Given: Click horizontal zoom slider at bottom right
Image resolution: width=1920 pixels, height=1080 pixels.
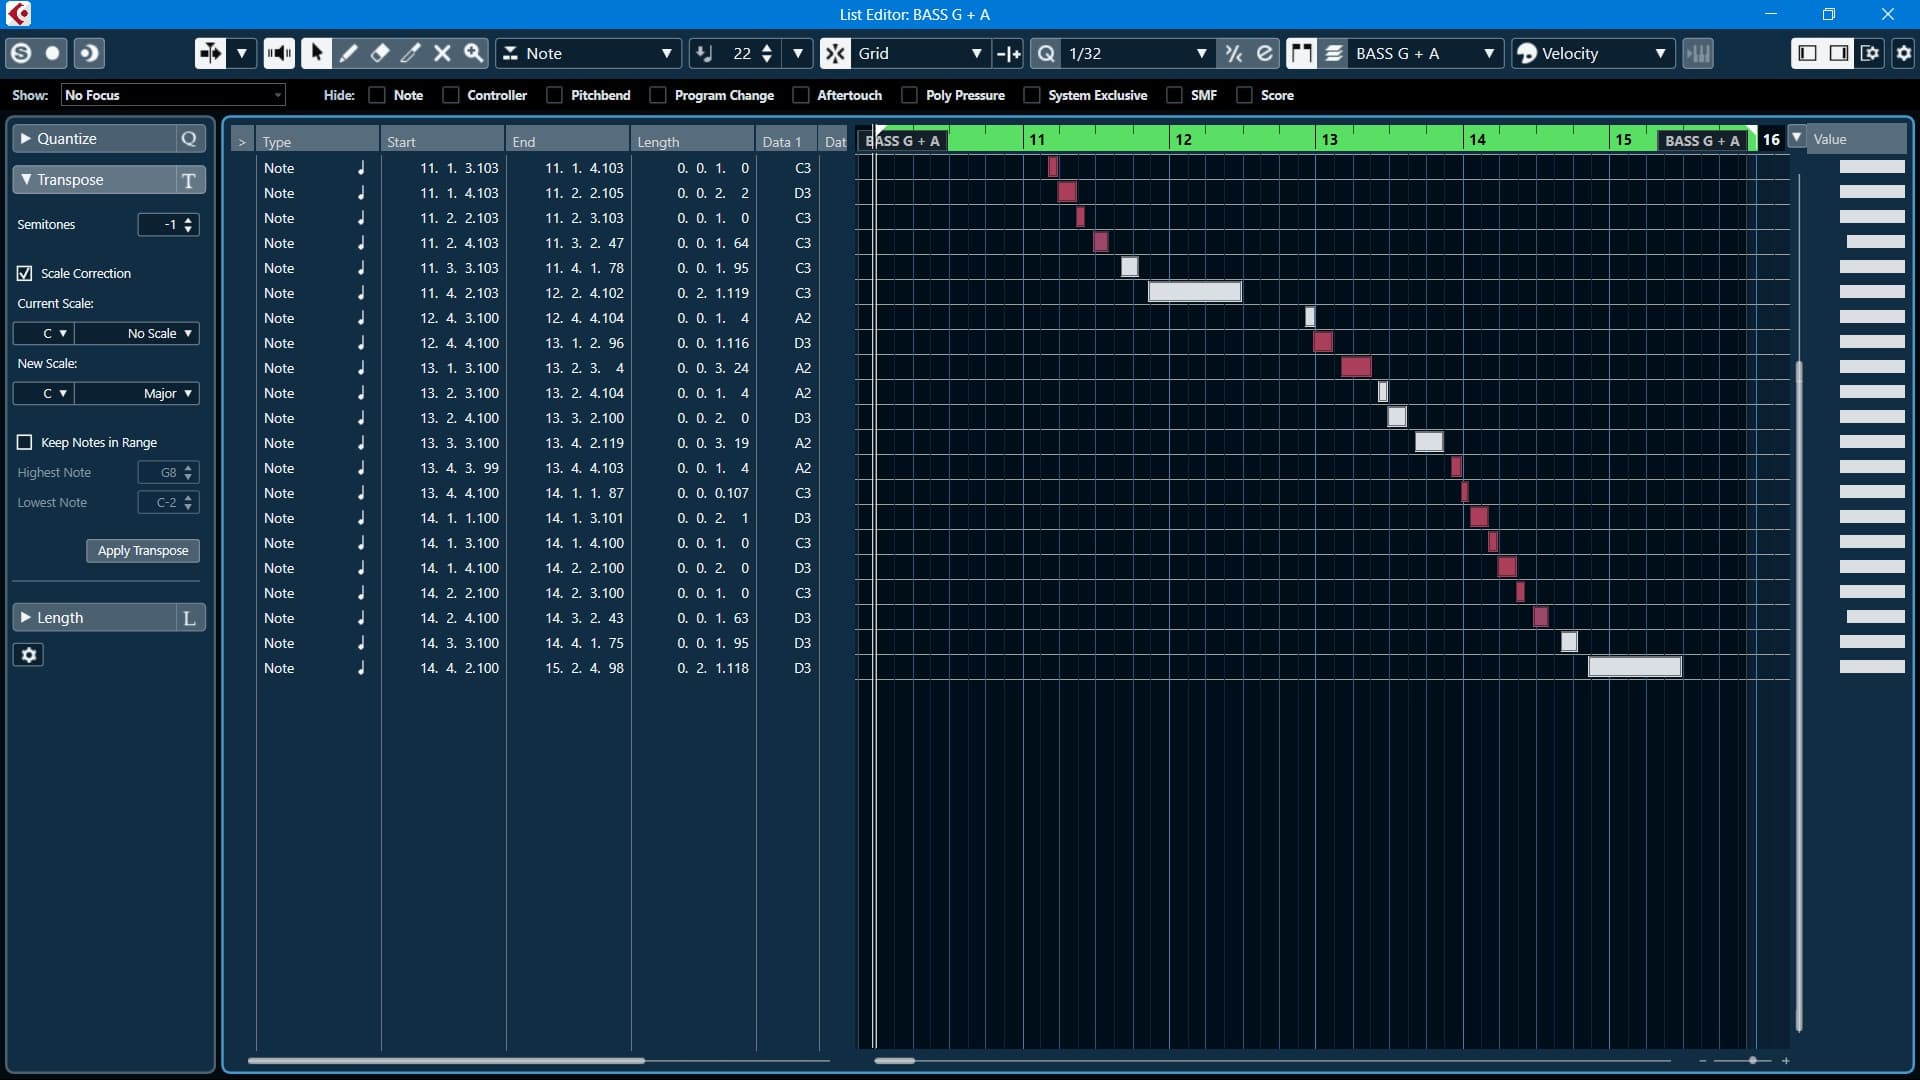Looking at the screenshot, I should coord(1751,1060).
